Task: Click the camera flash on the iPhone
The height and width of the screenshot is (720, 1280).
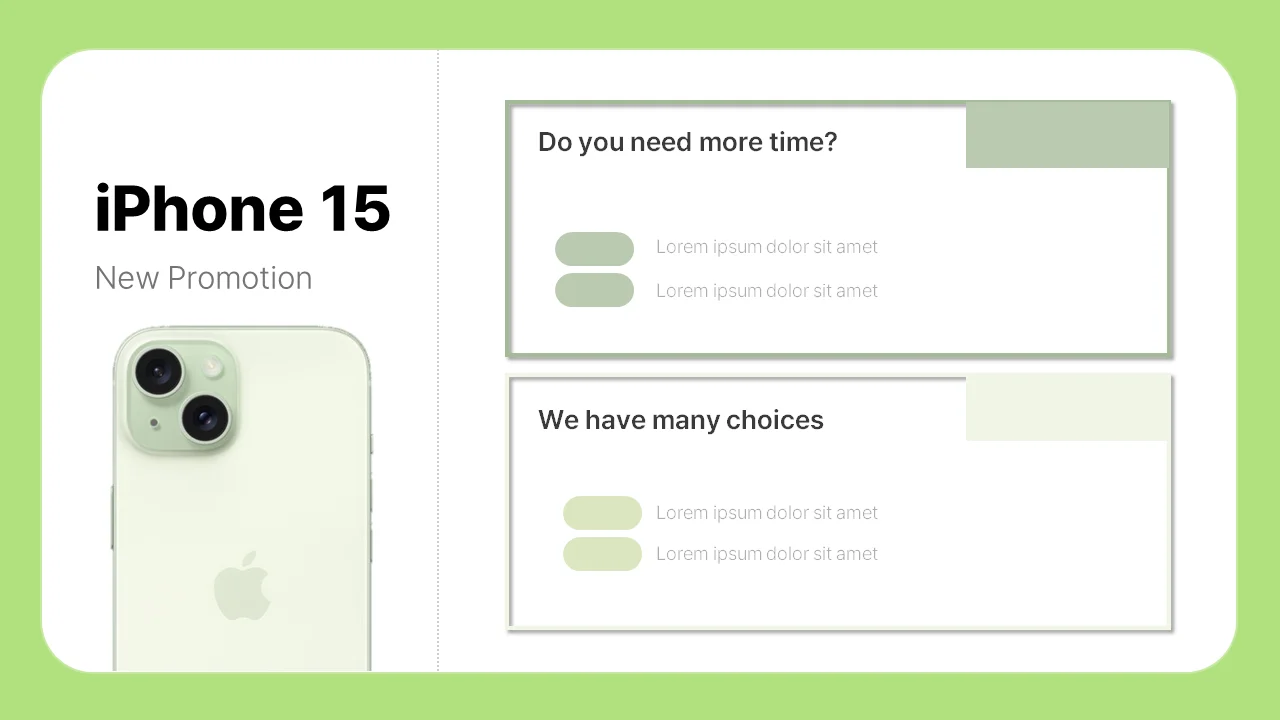Action: point(213,368)
